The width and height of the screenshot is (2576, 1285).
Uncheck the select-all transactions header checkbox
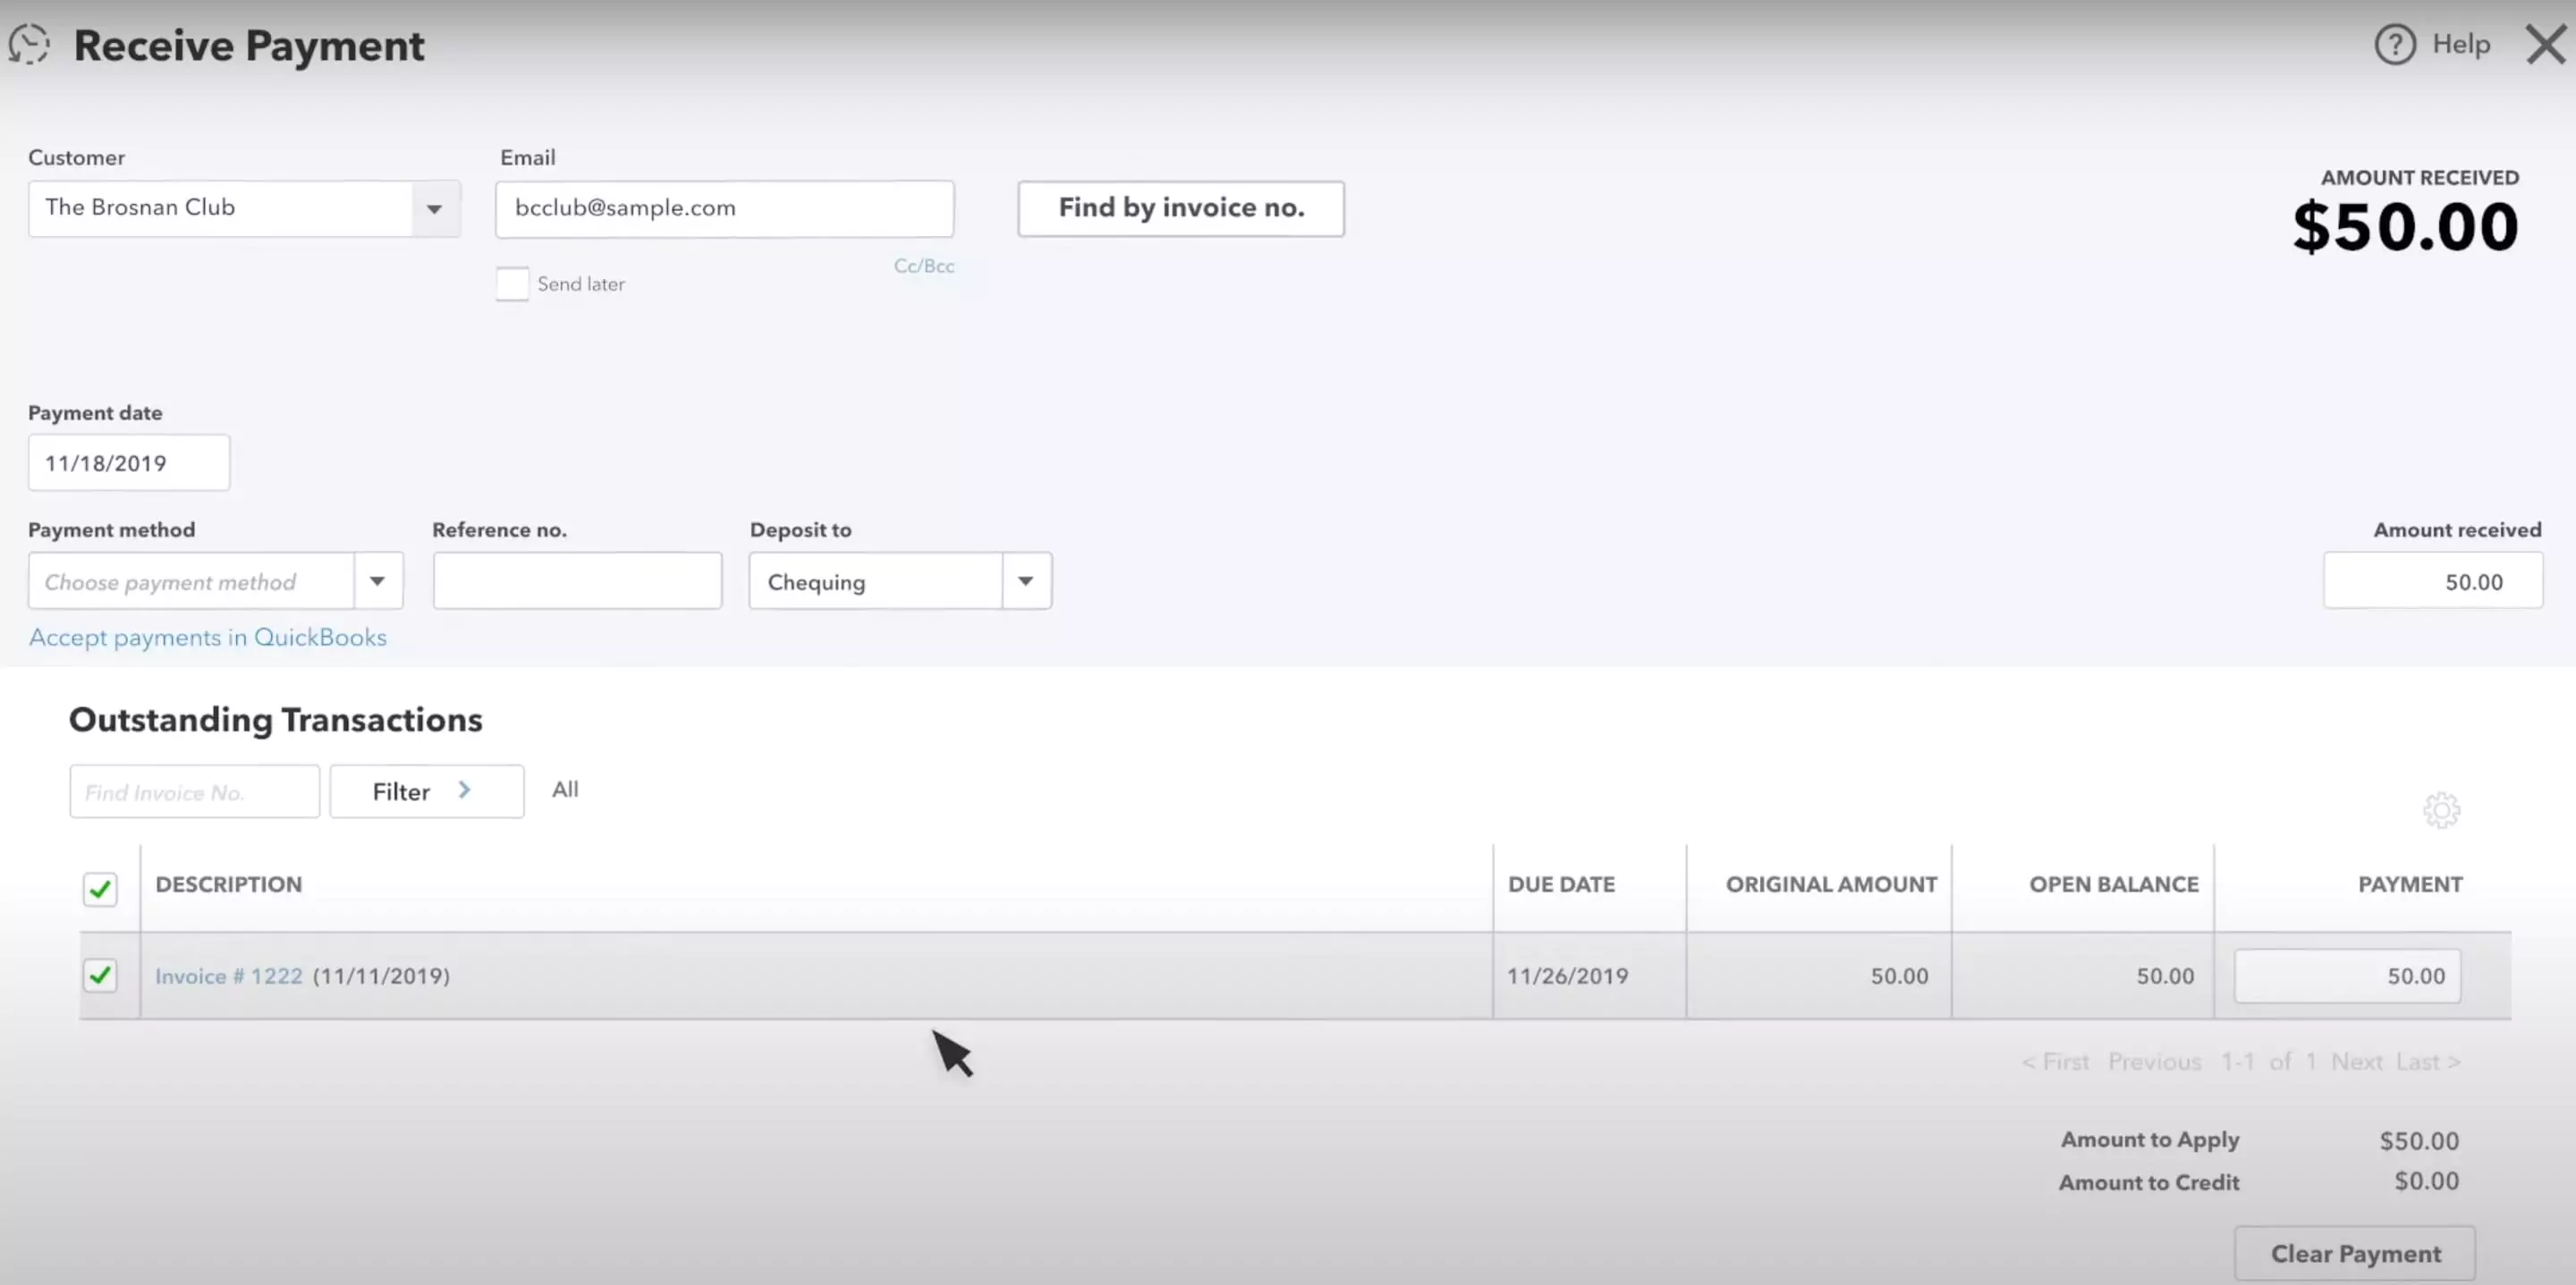pos(100,888)
